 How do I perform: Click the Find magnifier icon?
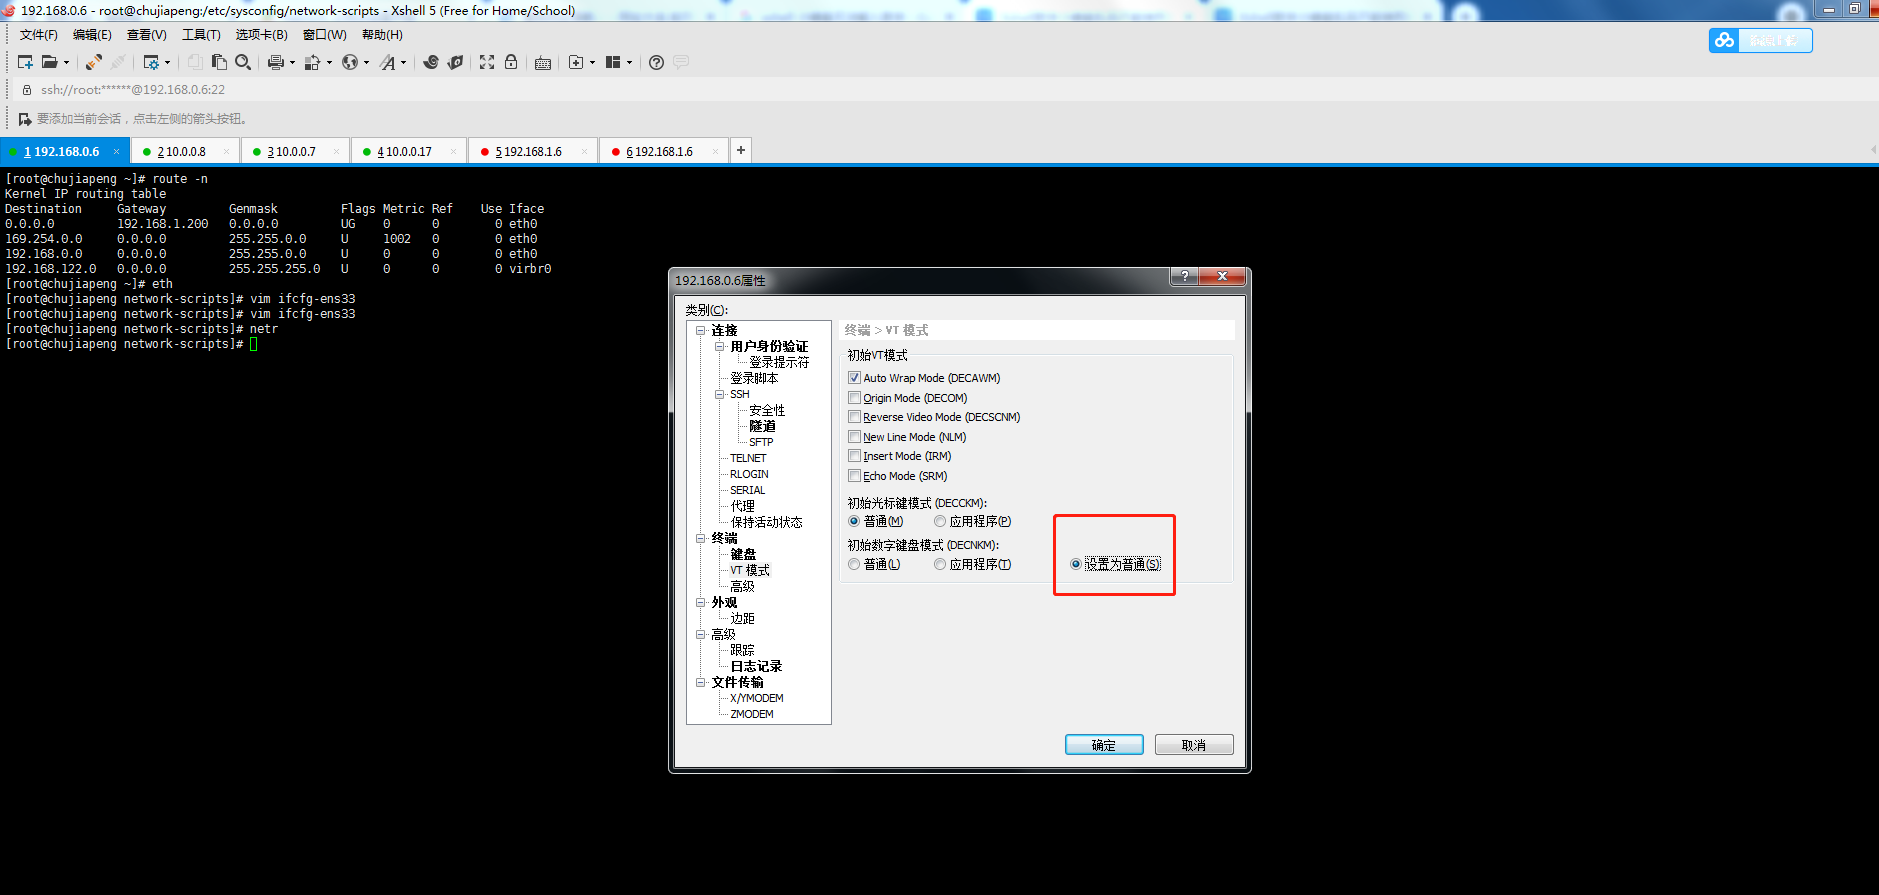(x=243, y=62)
